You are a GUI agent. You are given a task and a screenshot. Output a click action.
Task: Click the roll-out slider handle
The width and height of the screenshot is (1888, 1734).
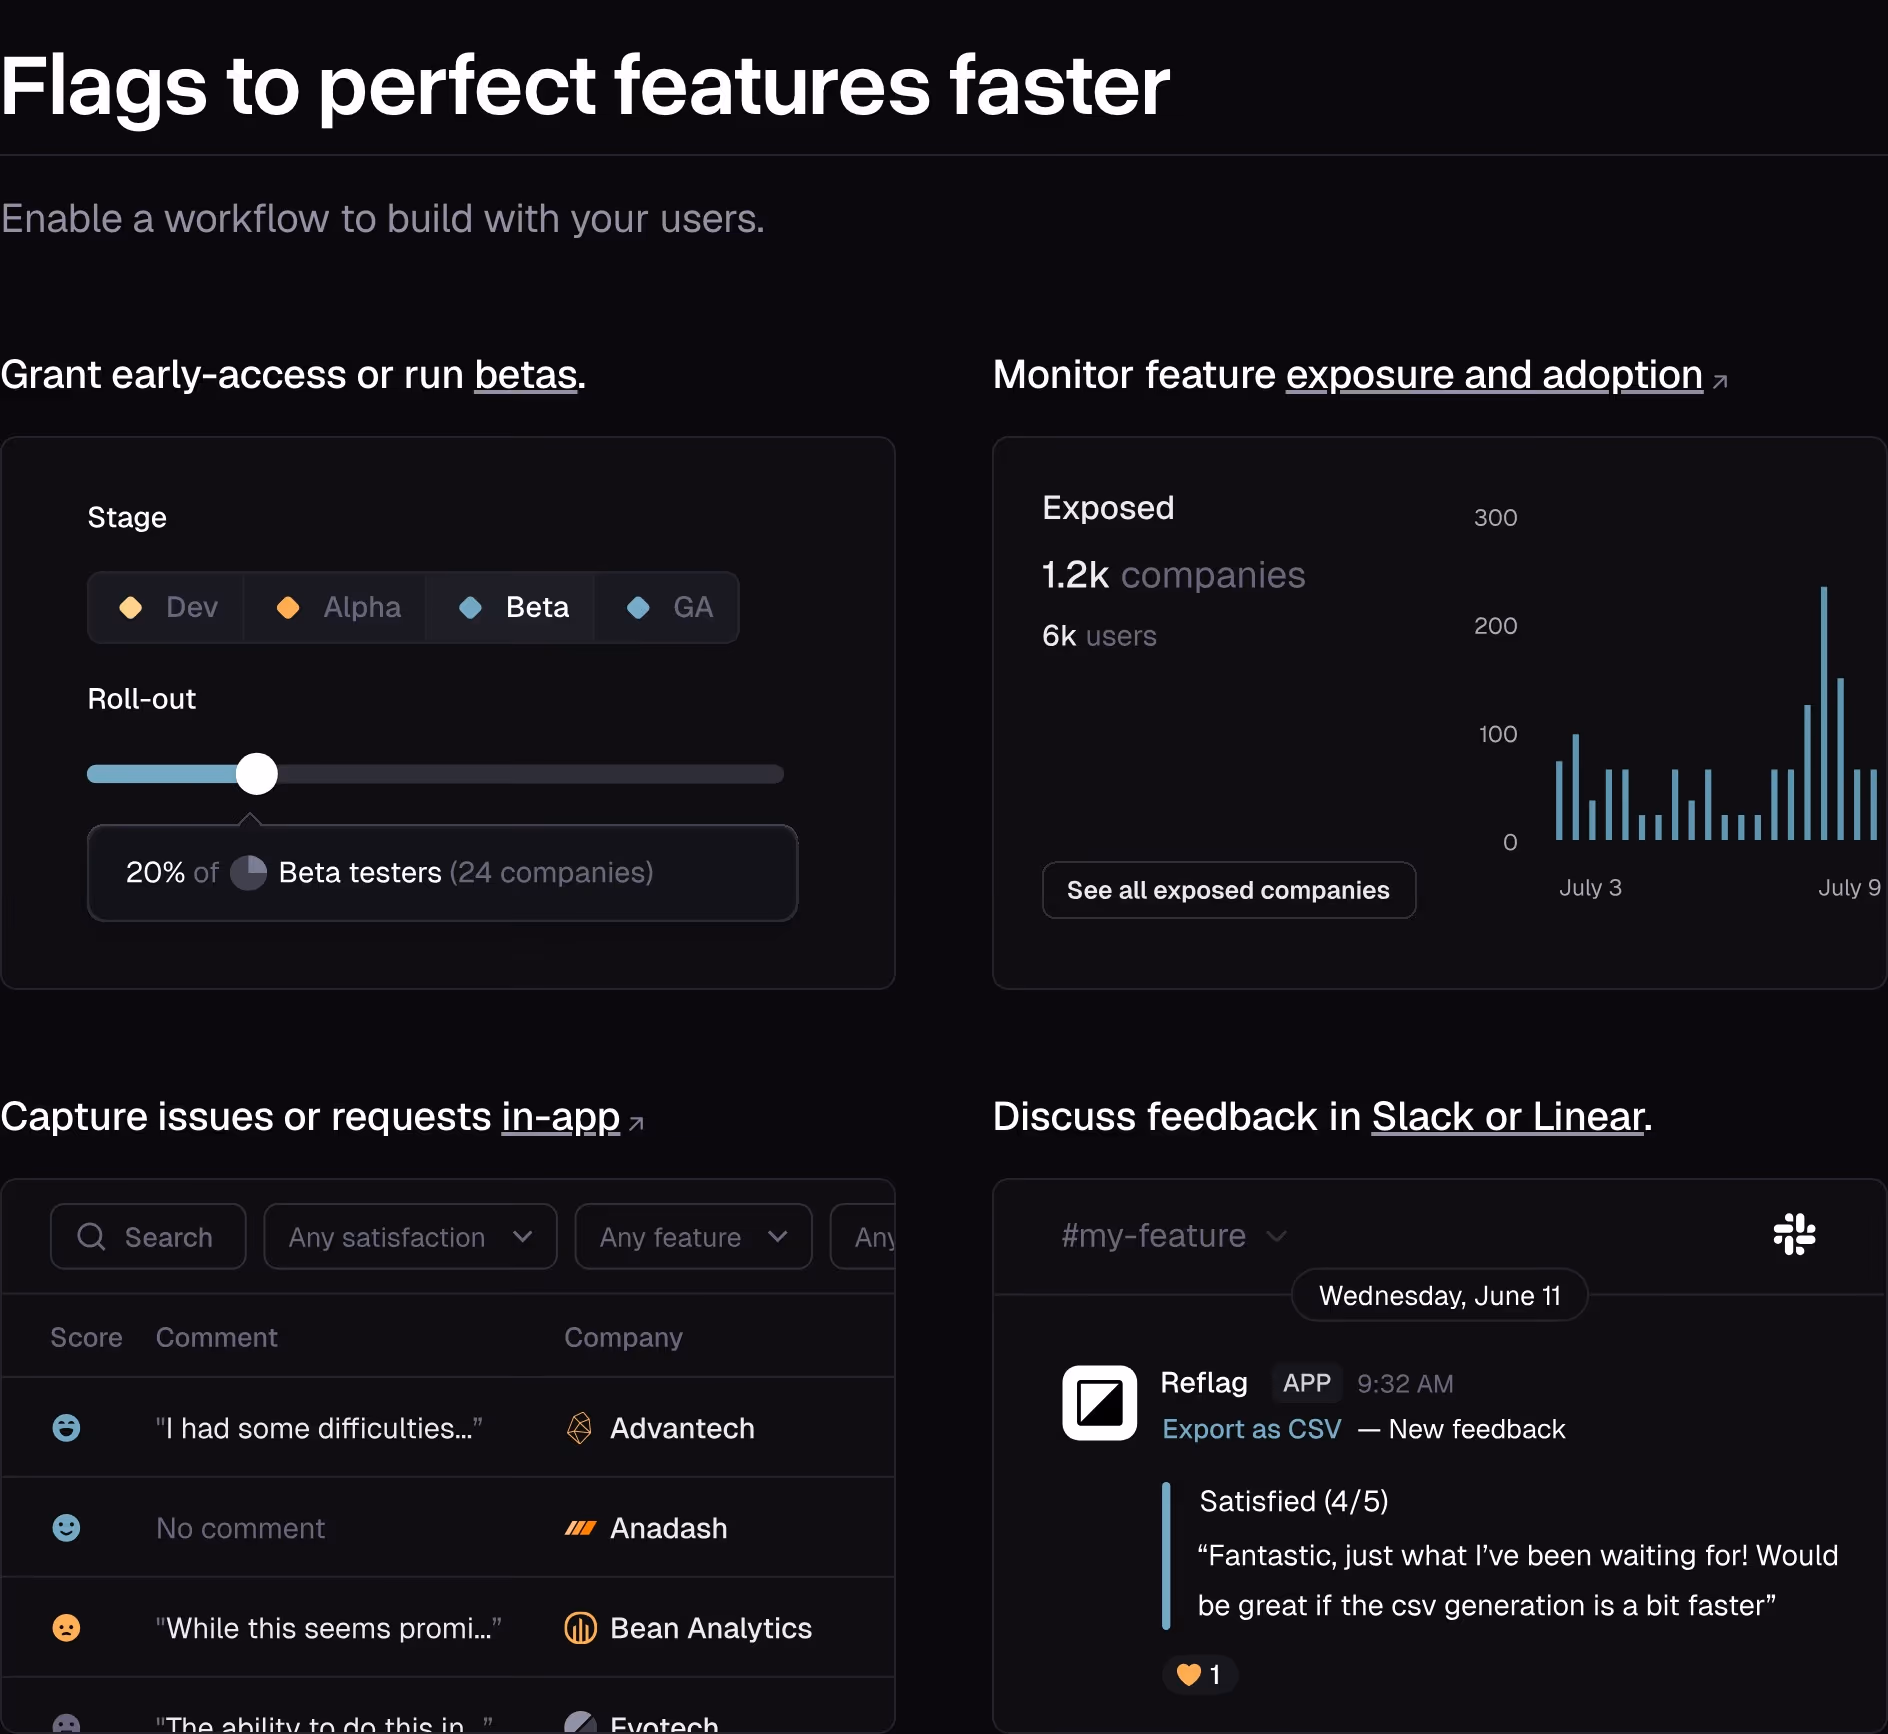click(257, 774)
